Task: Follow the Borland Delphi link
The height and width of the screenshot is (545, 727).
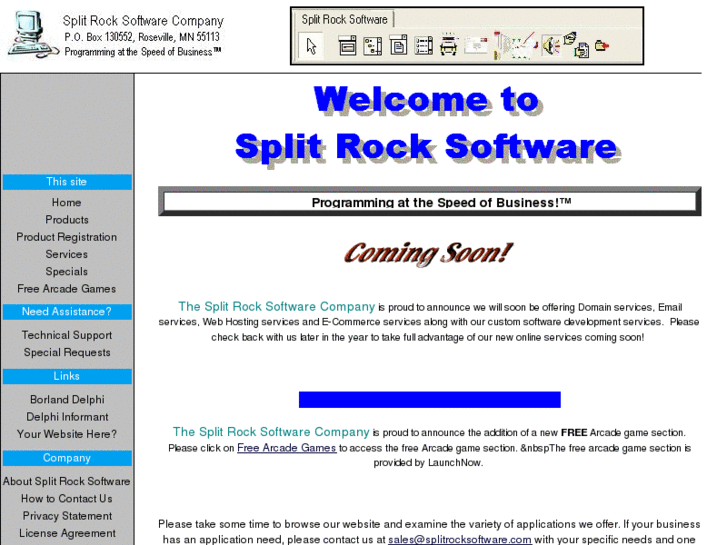Action: 67,399
